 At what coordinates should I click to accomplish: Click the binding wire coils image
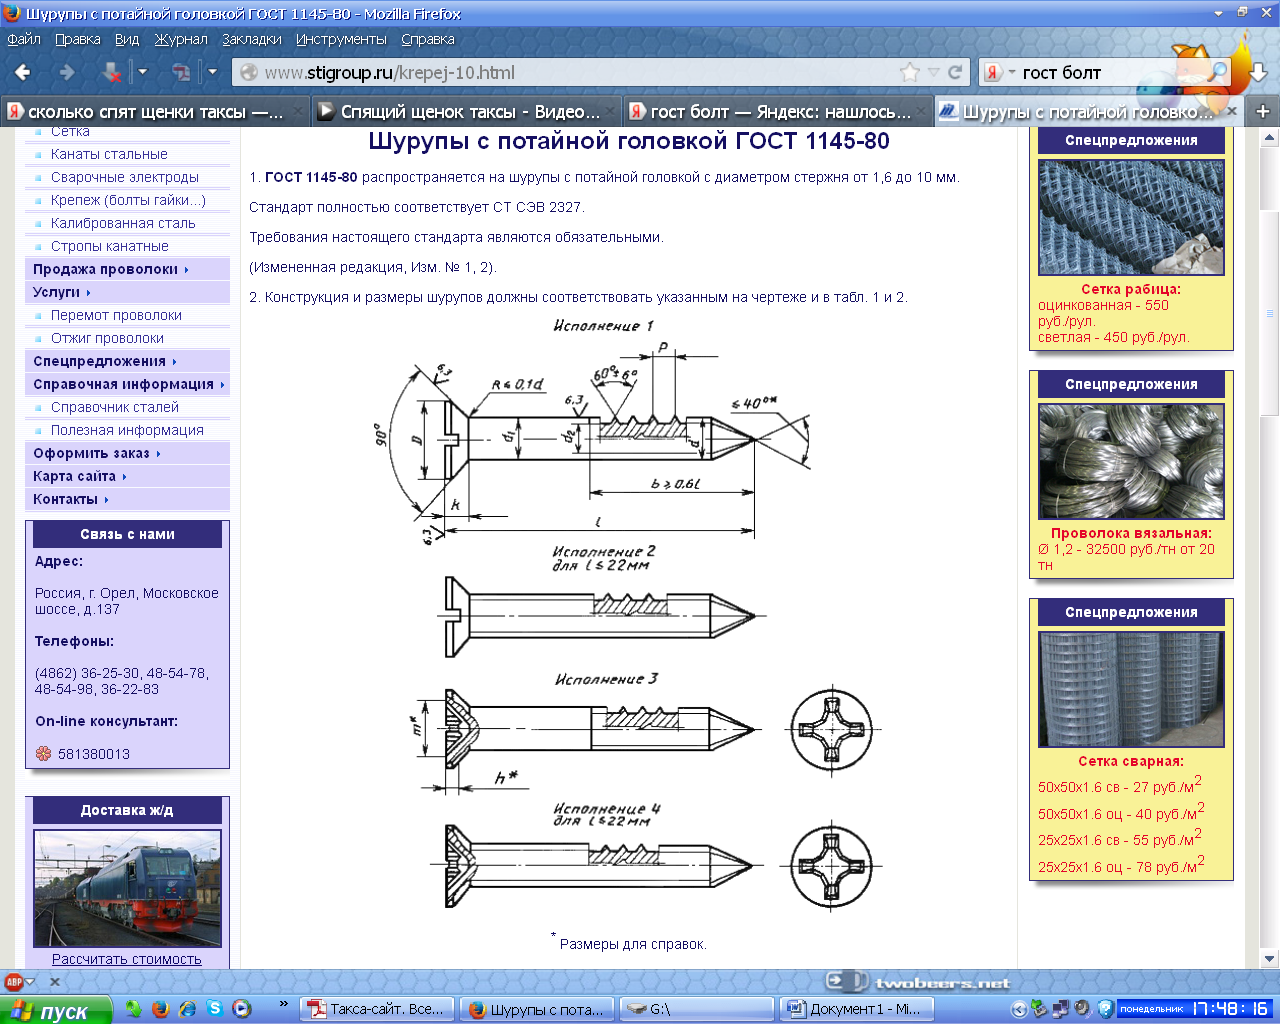coord(1131,461)
